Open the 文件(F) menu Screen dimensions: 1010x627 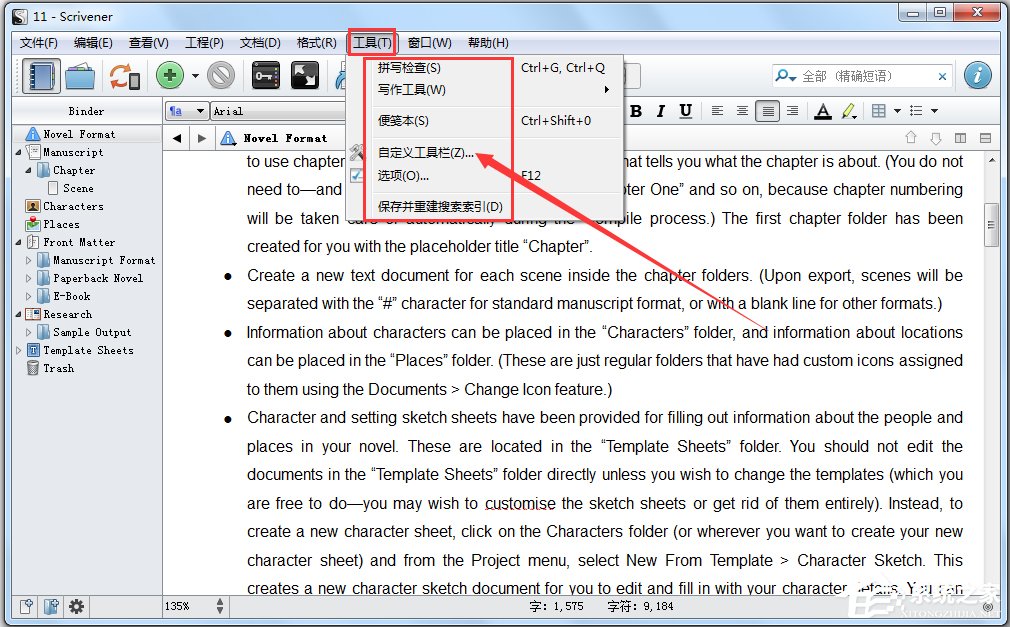point(39,43)
